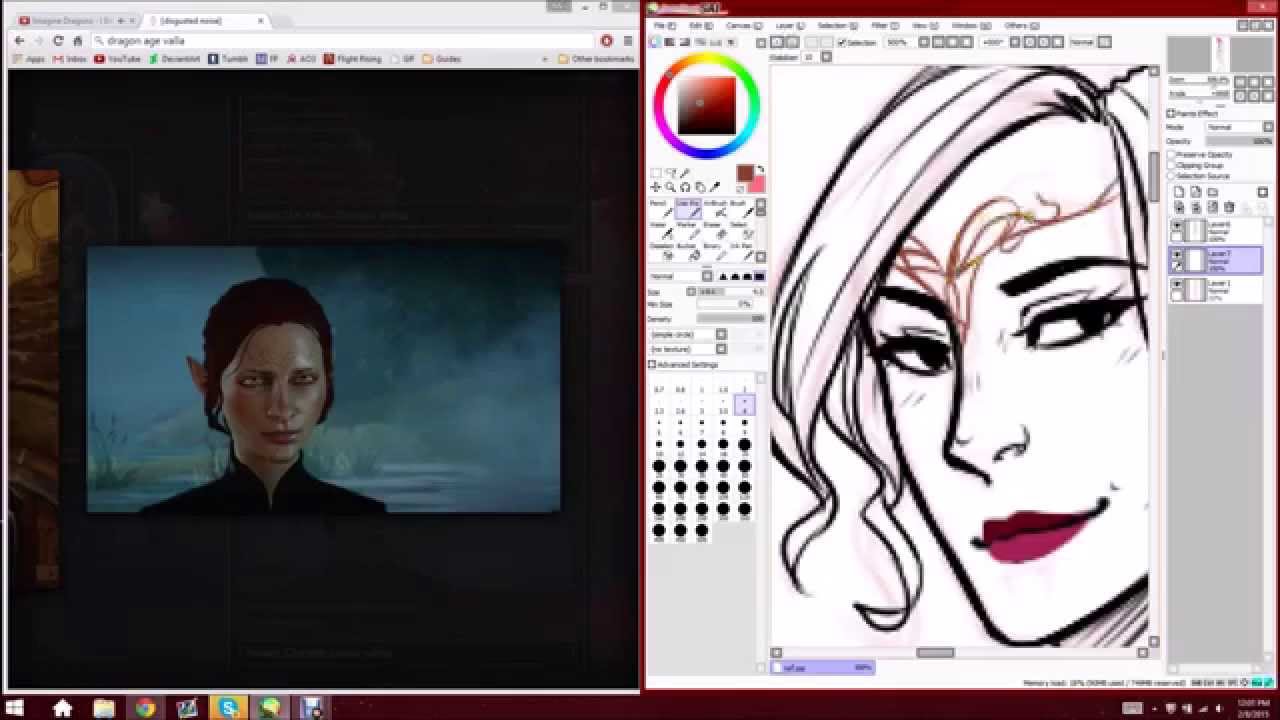Toggle visibility of bottom Layer1
Screen dimensions: 1280x720
pyautogui.click(x=1177, y=285)
